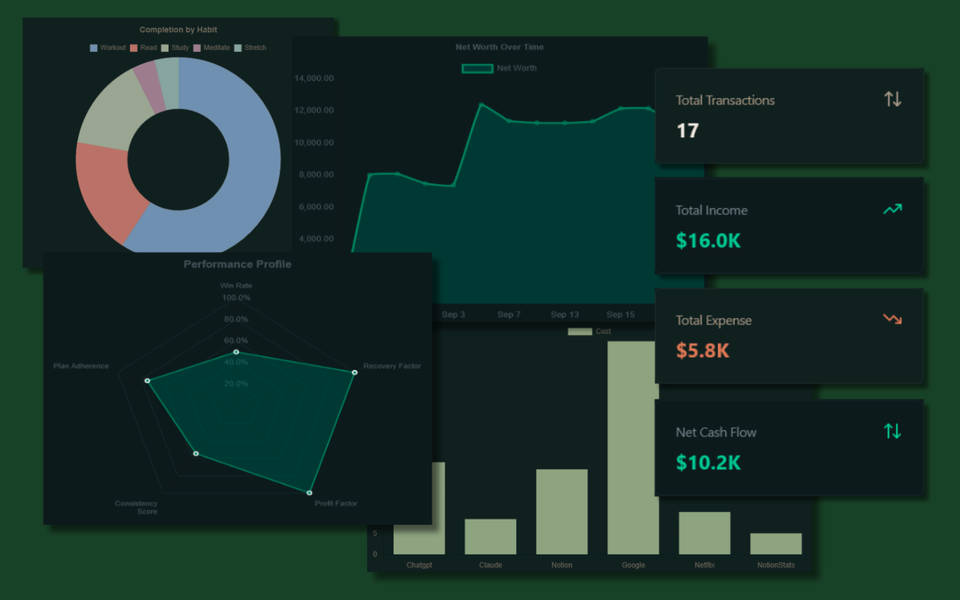The height and width of the screenshot is (600, 960).
Task: Select the pink Meditate donut segment
Action: 149,86
